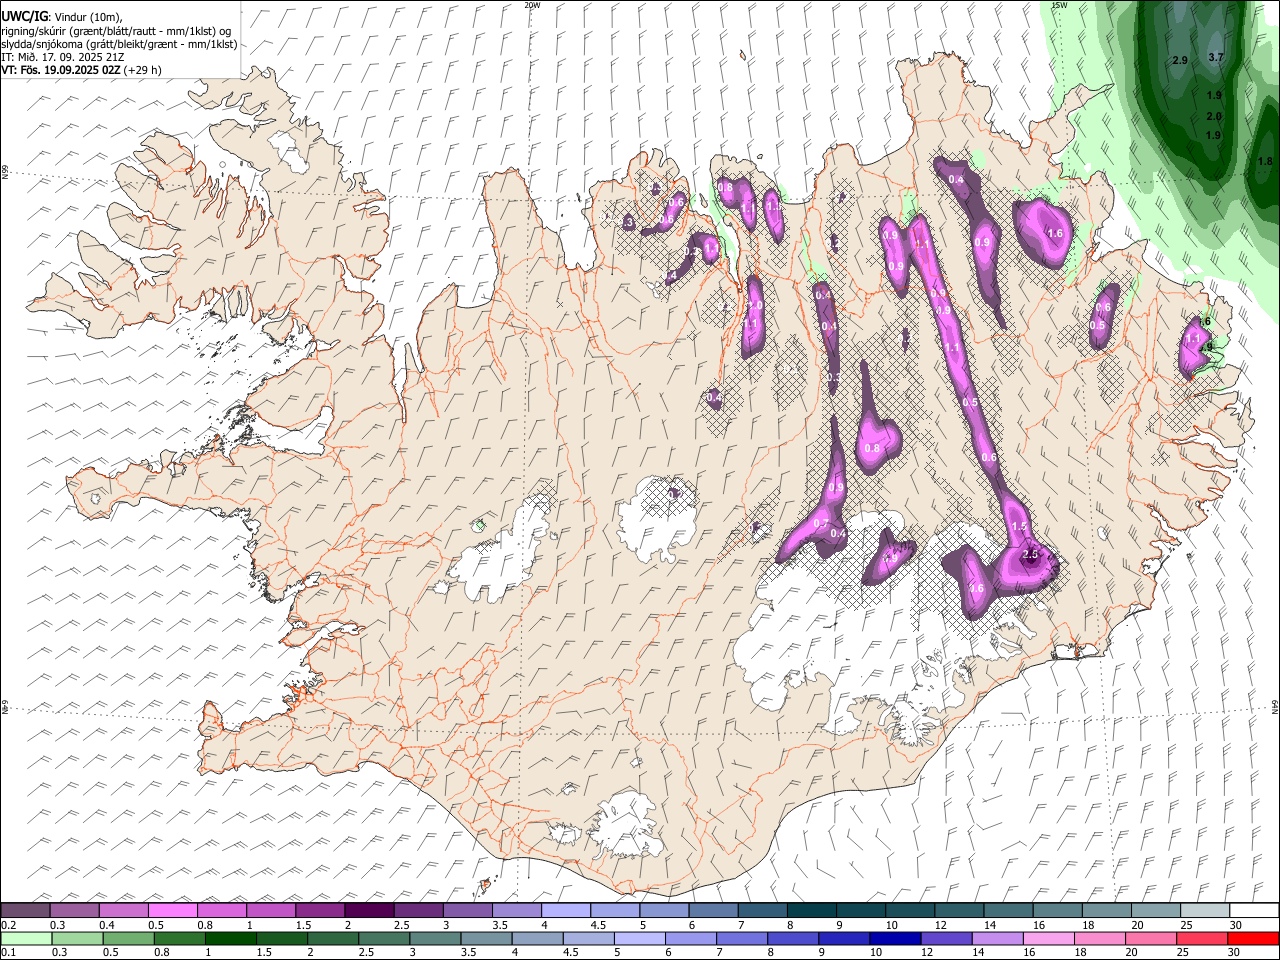This screenshot has width=1280, height=960.
Task: Click the UWC/IG title text
Action: 24,17
